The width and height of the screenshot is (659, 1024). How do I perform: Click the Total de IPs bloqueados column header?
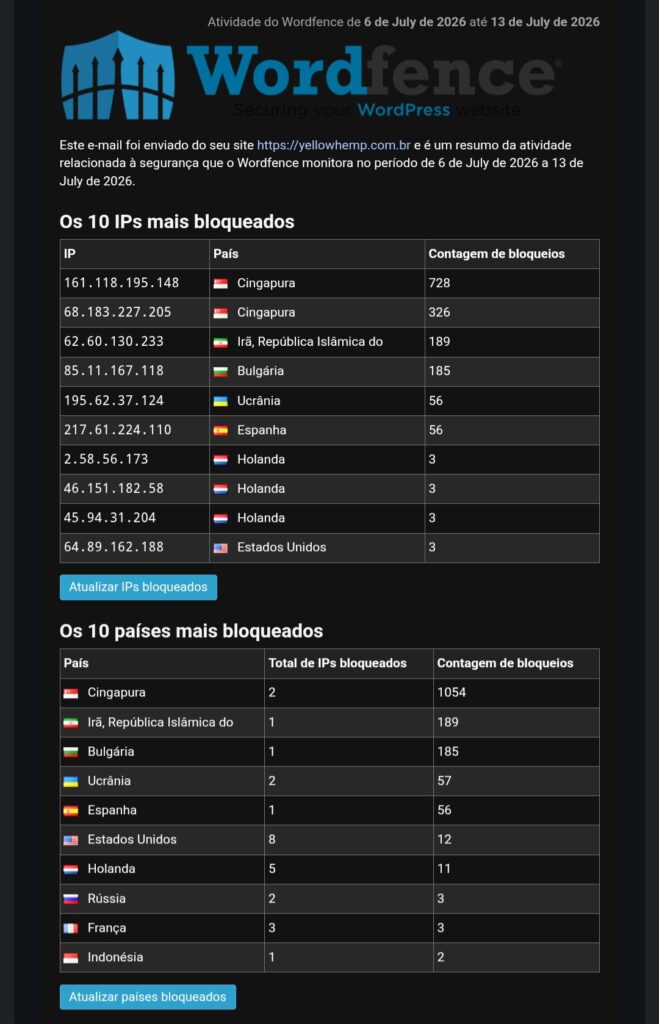[x=338, y=663]
